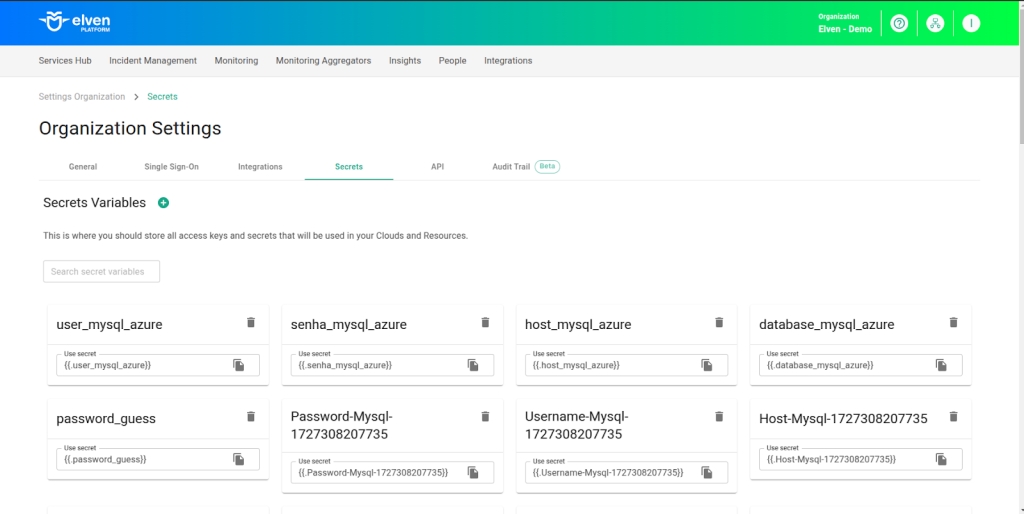
Task: Go to Settings Organization breadcrumb link
Action: coord(82,97)
